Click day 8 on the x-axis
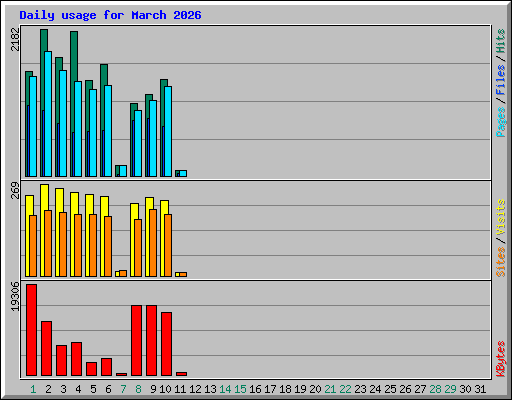512x400 pixels. pos(138,389)
